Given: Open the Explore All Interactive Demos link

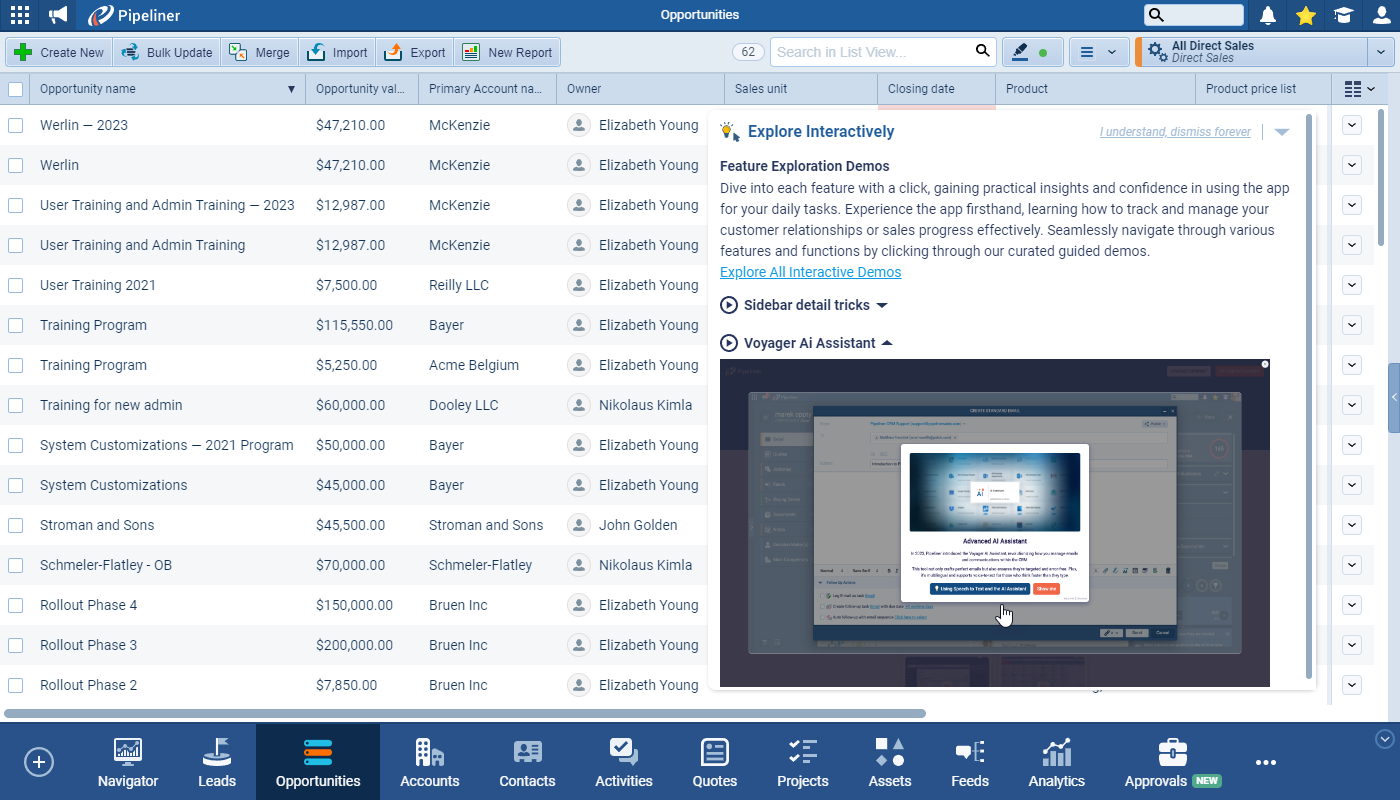Looking at the screenshot, I should coord(810,272).
